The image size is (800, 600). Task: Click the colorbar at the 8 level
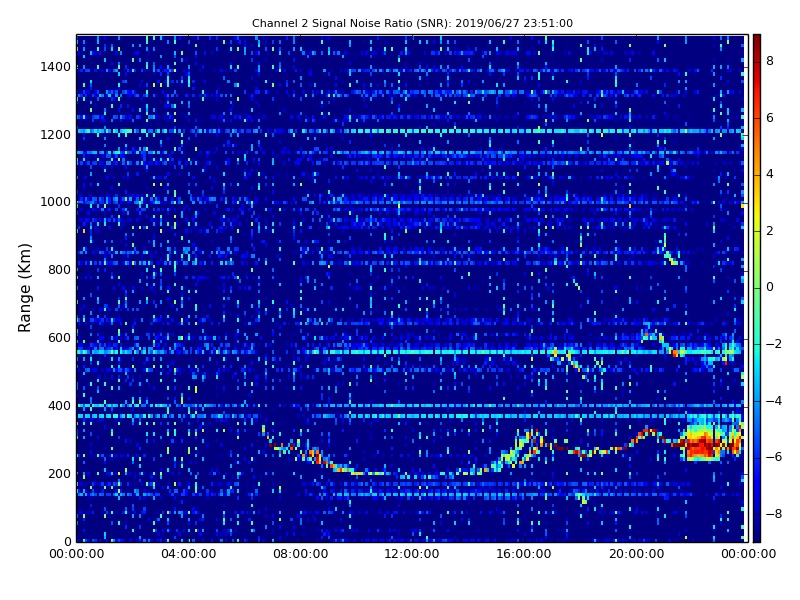pyautogui.click(x=757, y=61)
